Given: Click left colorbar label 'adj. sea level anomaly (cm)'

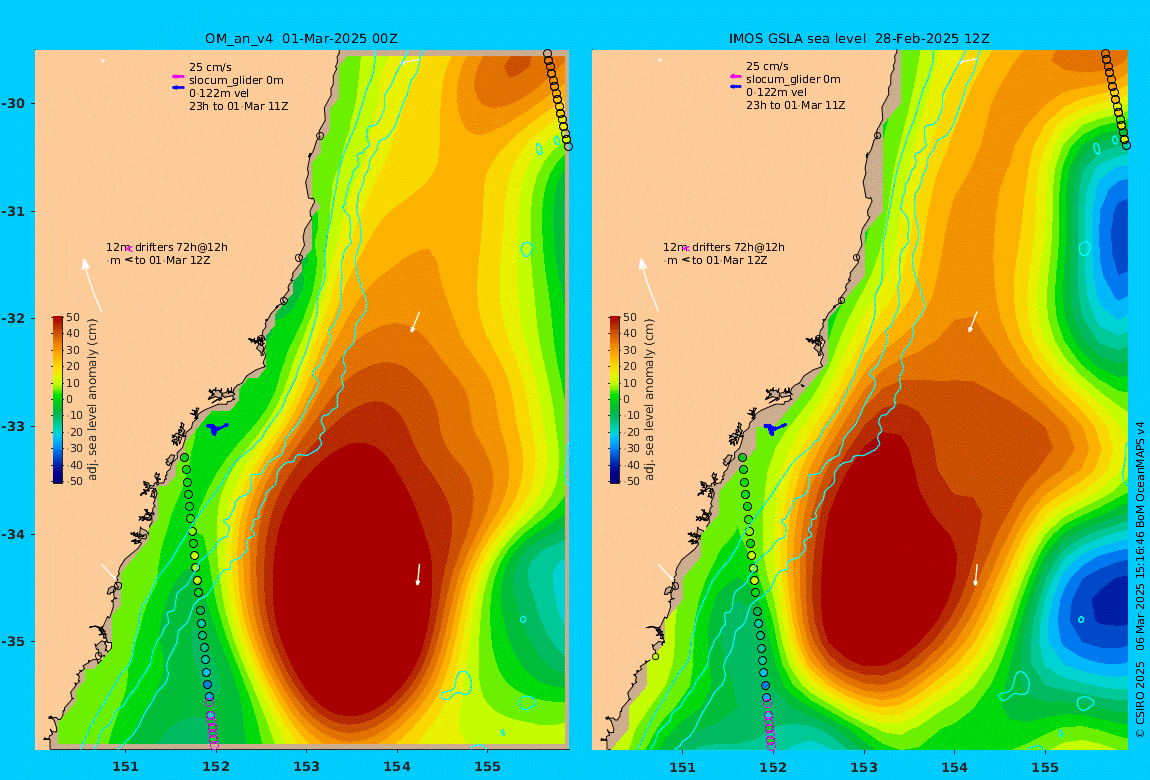Looking at the screenshot, I should 92,400.
